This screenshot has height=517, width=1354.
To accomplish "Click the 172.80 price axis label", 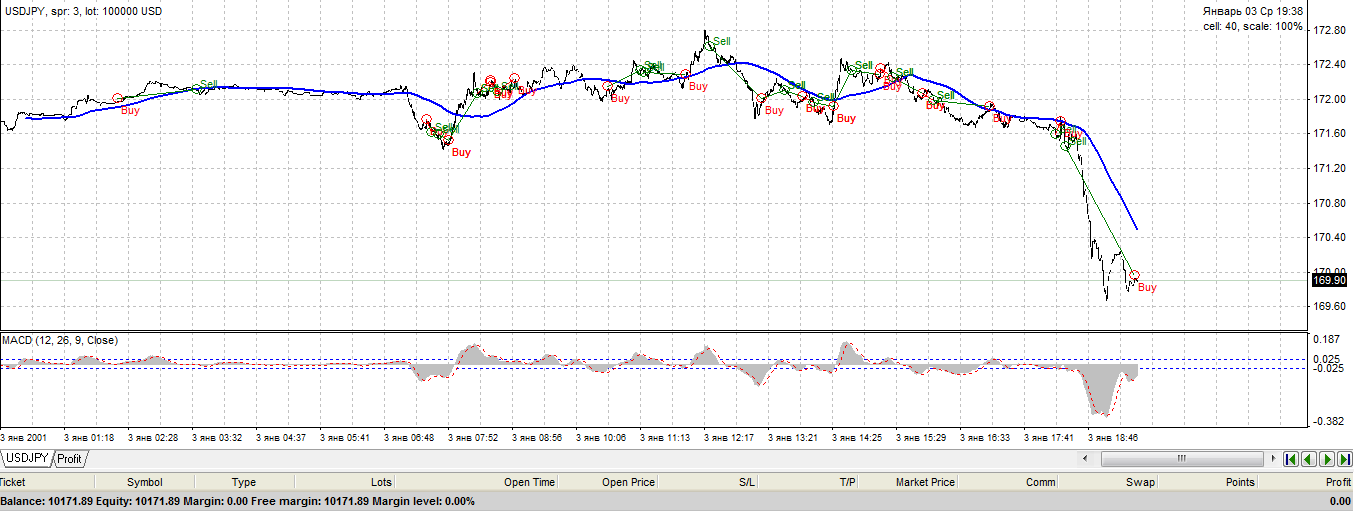I will (1328, 30).
